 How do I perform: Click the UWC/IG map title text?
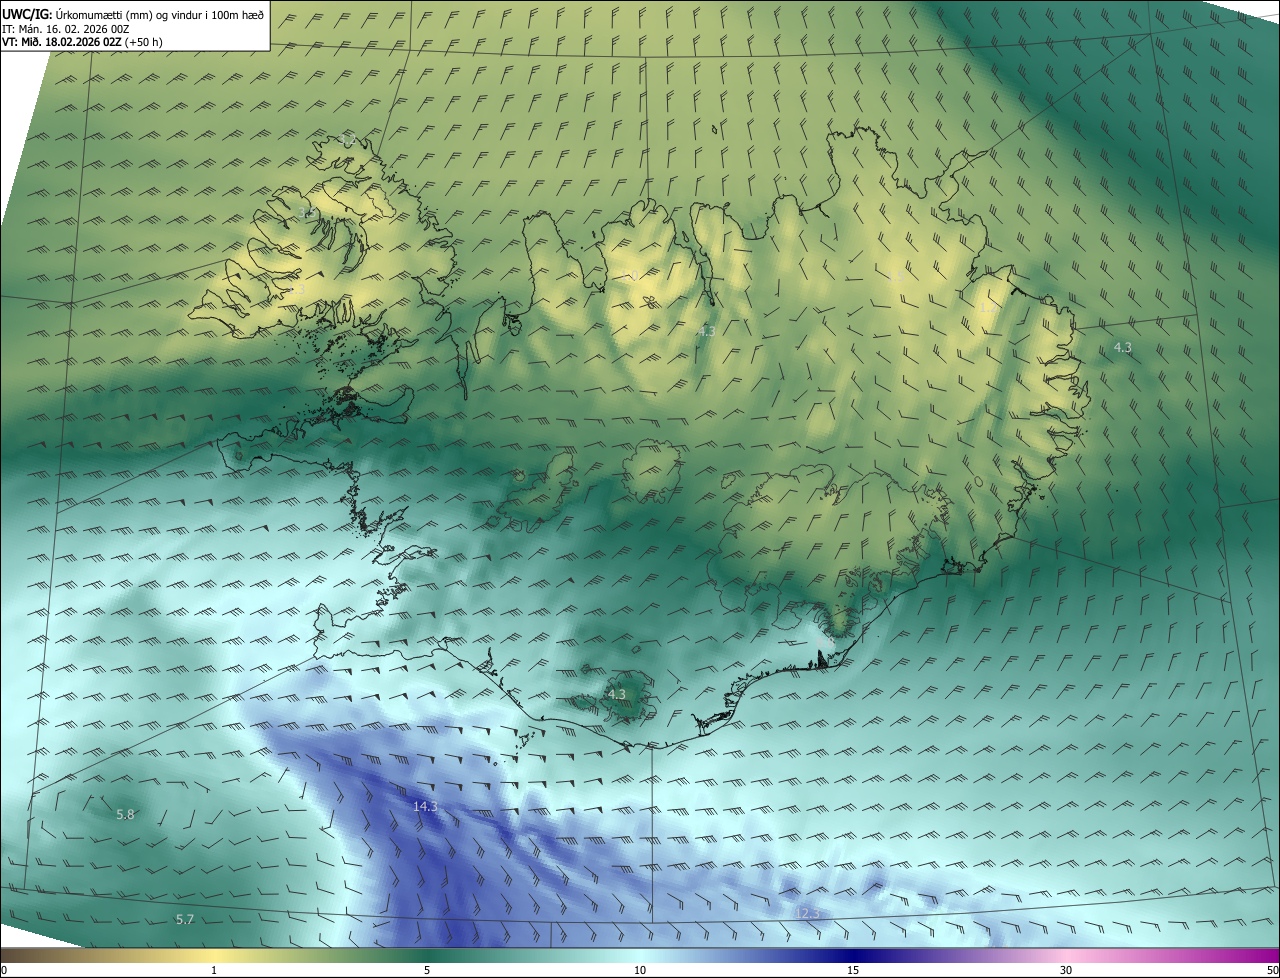point(133,13)
